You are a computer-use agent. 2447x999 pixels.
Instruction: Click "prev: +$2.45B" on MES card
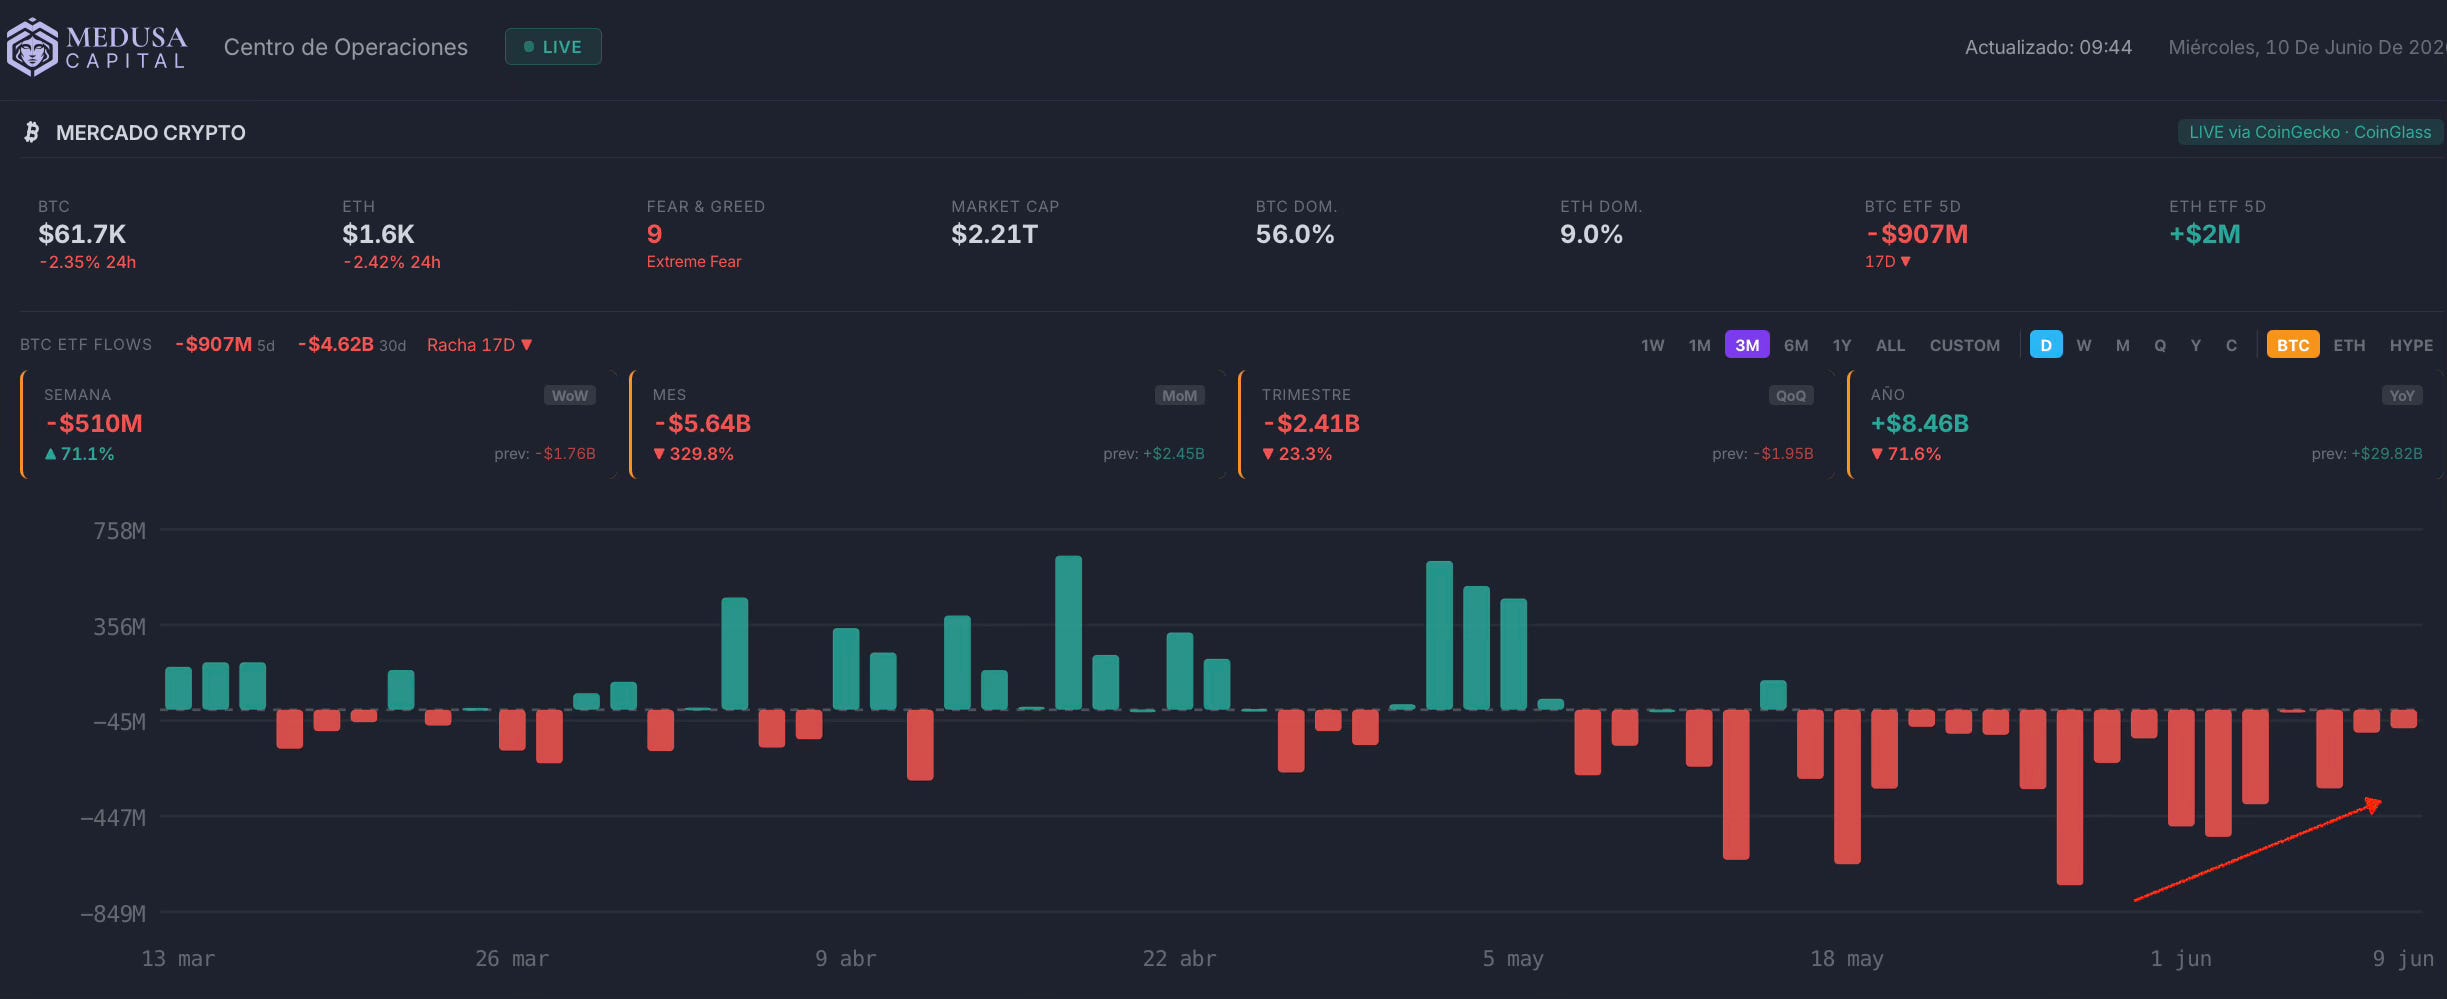pos(1154,454)
